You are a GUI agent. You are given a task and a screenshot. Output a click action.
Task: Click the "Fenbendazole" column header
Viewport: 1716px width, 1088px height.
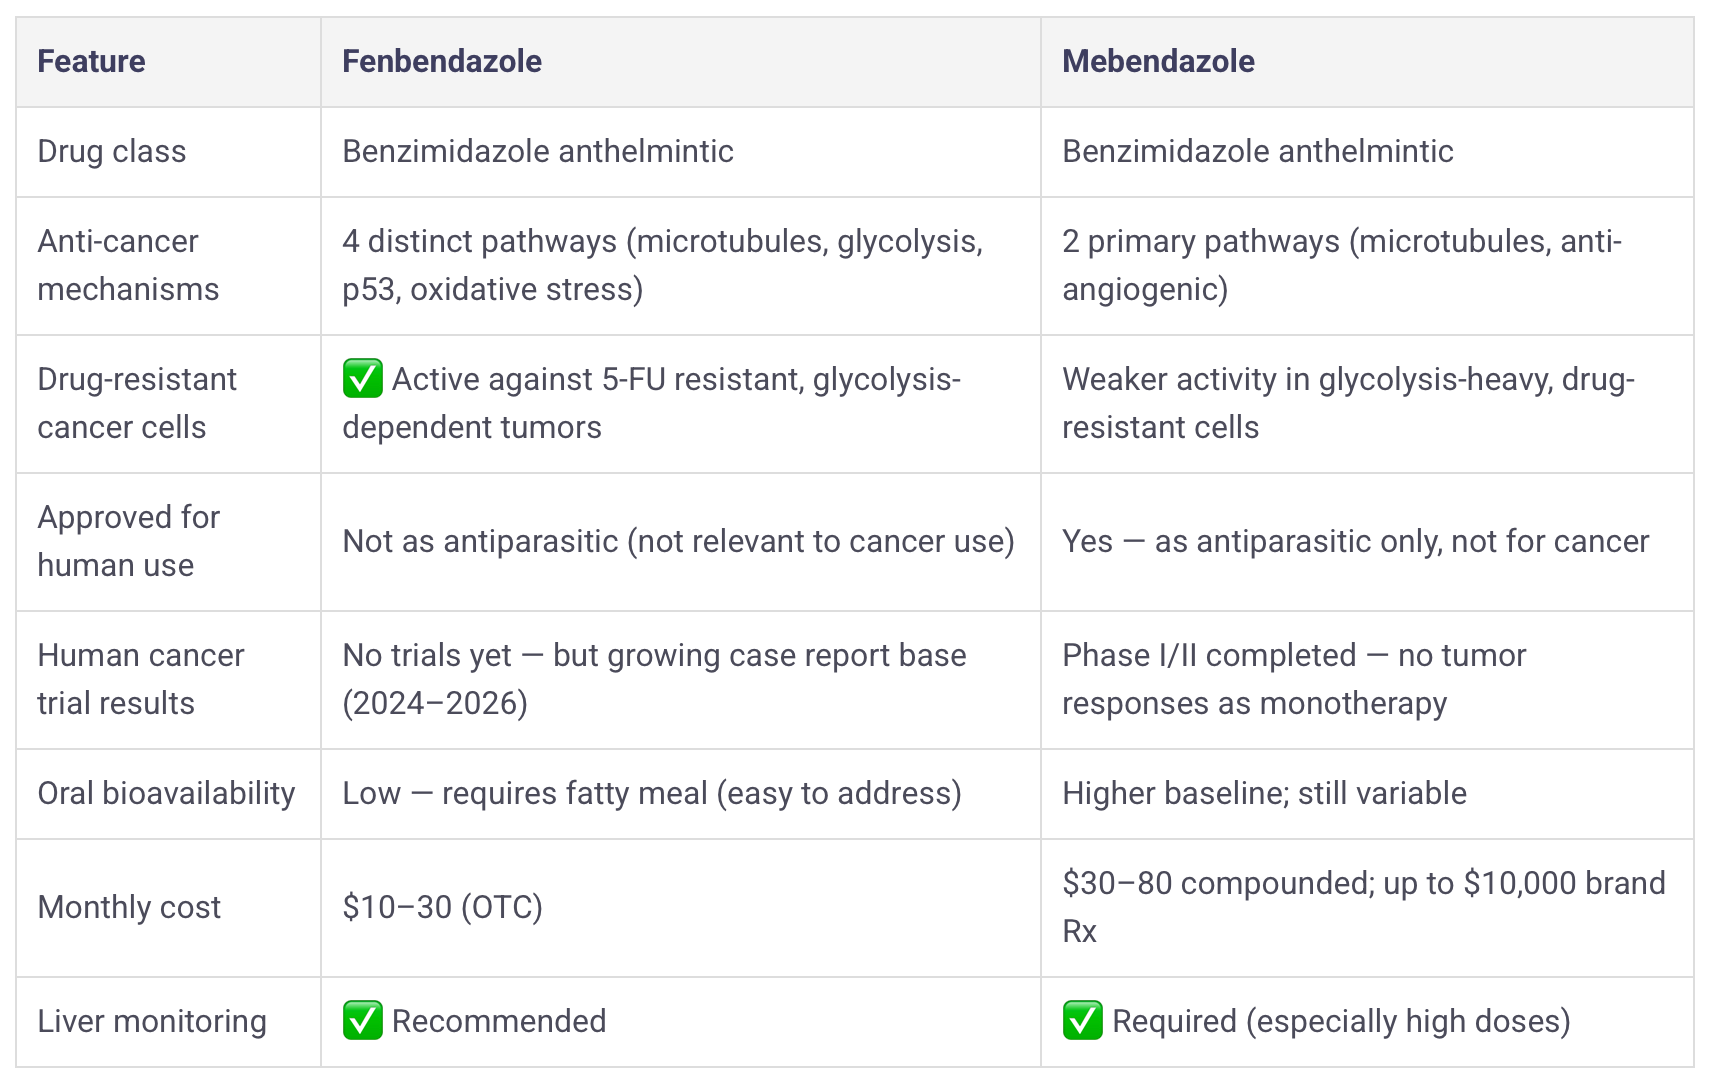coord(442,62)
